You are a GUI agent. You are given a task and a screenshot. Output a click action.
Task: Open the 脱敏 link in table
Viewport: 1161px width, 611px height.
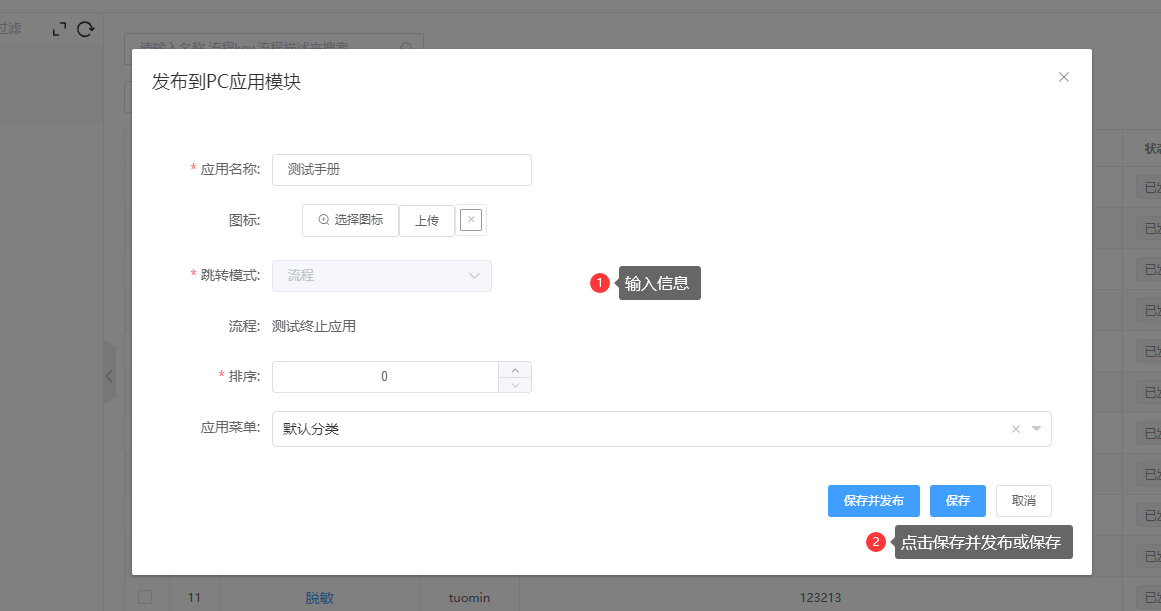[x=319, y=598]
